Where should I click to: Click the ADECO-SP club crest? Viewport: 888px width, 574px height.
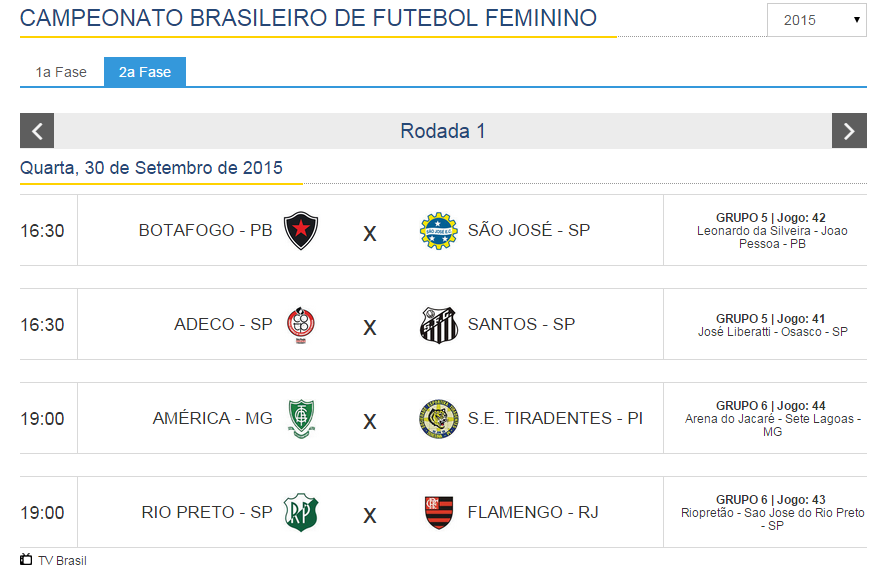(x=301, y=325)
